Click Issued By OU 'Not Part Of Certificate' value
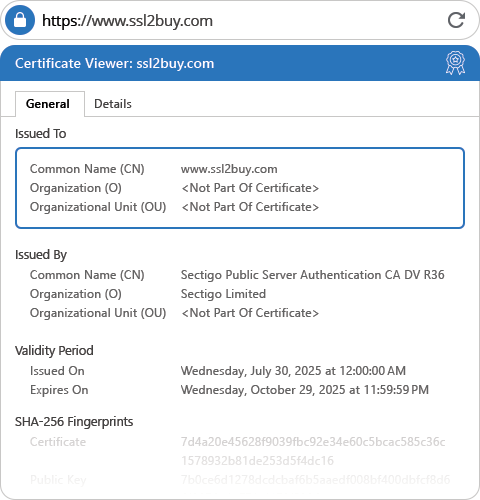 point(250,313)
